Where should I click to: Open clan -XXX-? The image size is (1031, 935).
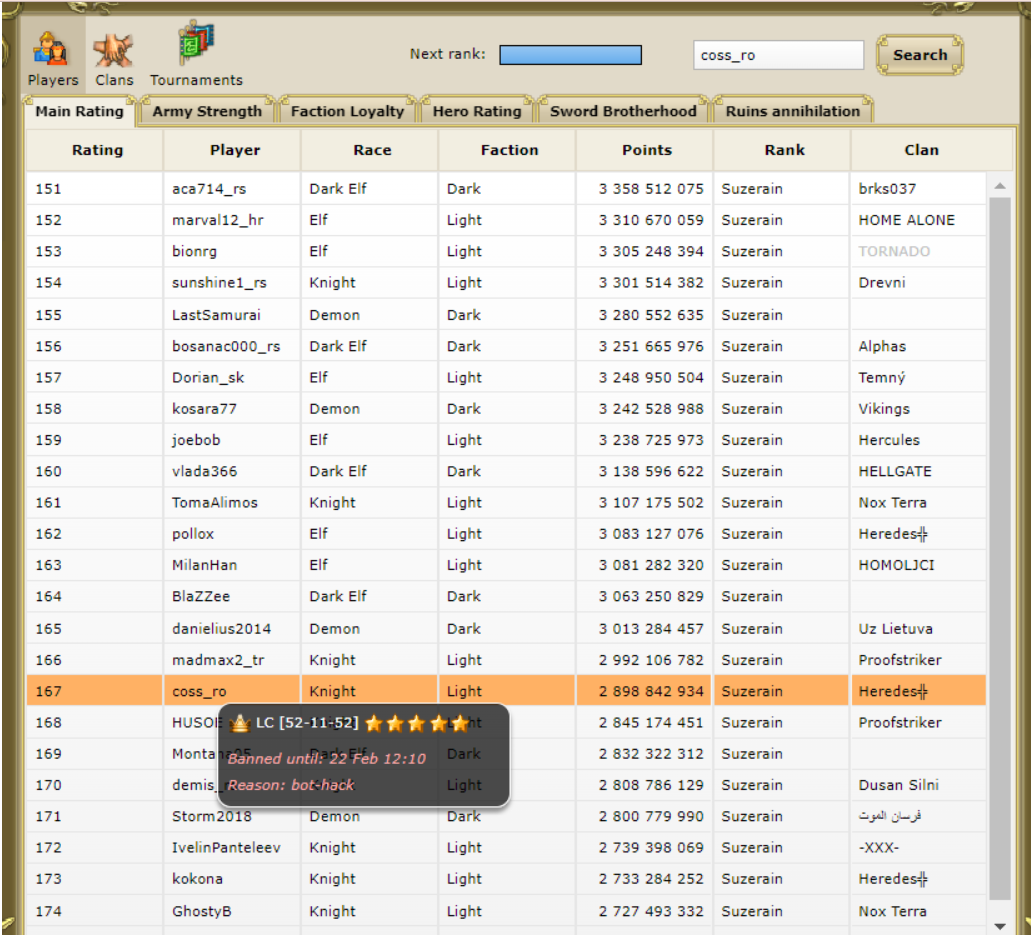[x=878, y=848]
